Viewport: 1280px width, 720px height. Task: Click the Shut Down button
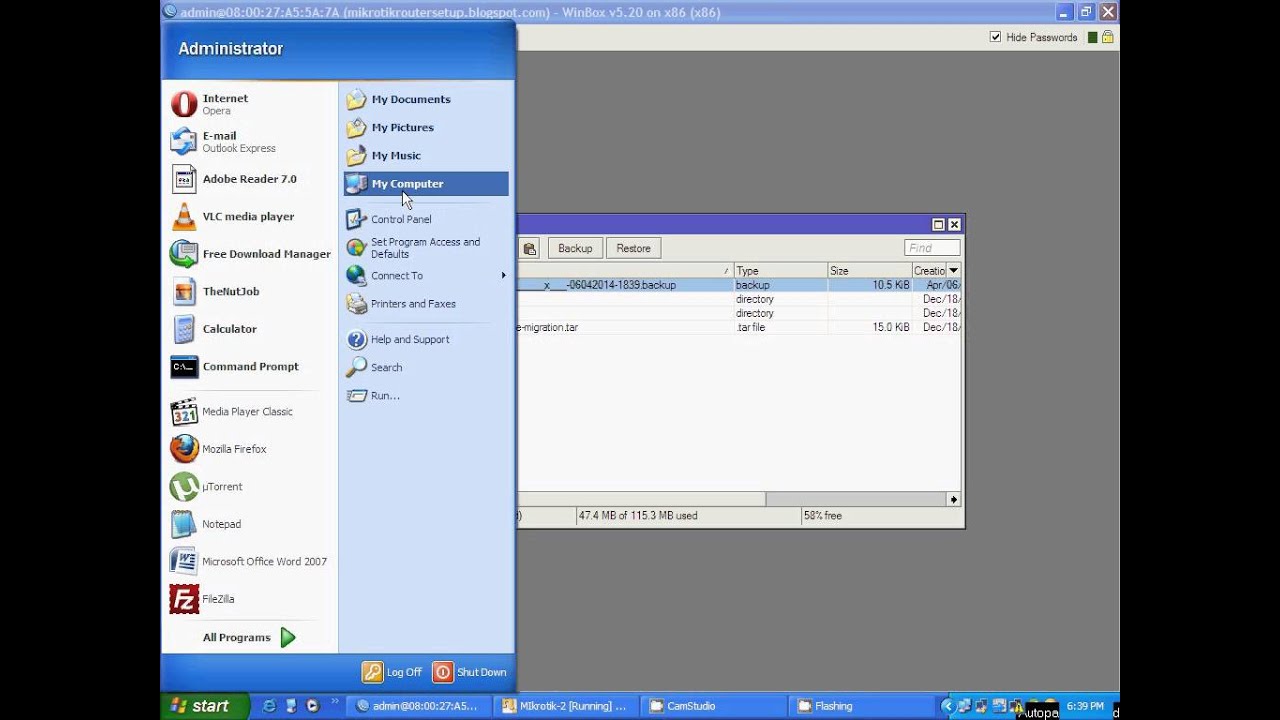[x=470, y=672]
